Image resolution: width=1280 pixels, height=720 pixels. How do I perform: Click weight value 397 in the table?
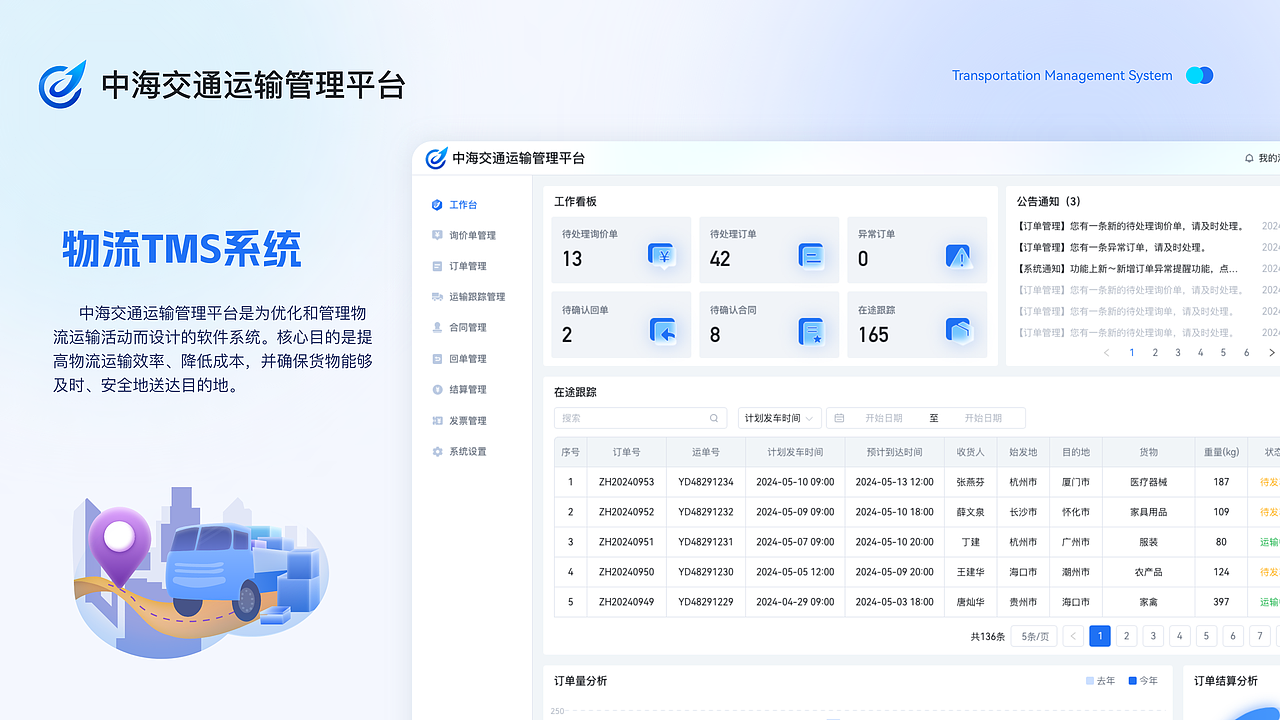tap(1221, 602)
